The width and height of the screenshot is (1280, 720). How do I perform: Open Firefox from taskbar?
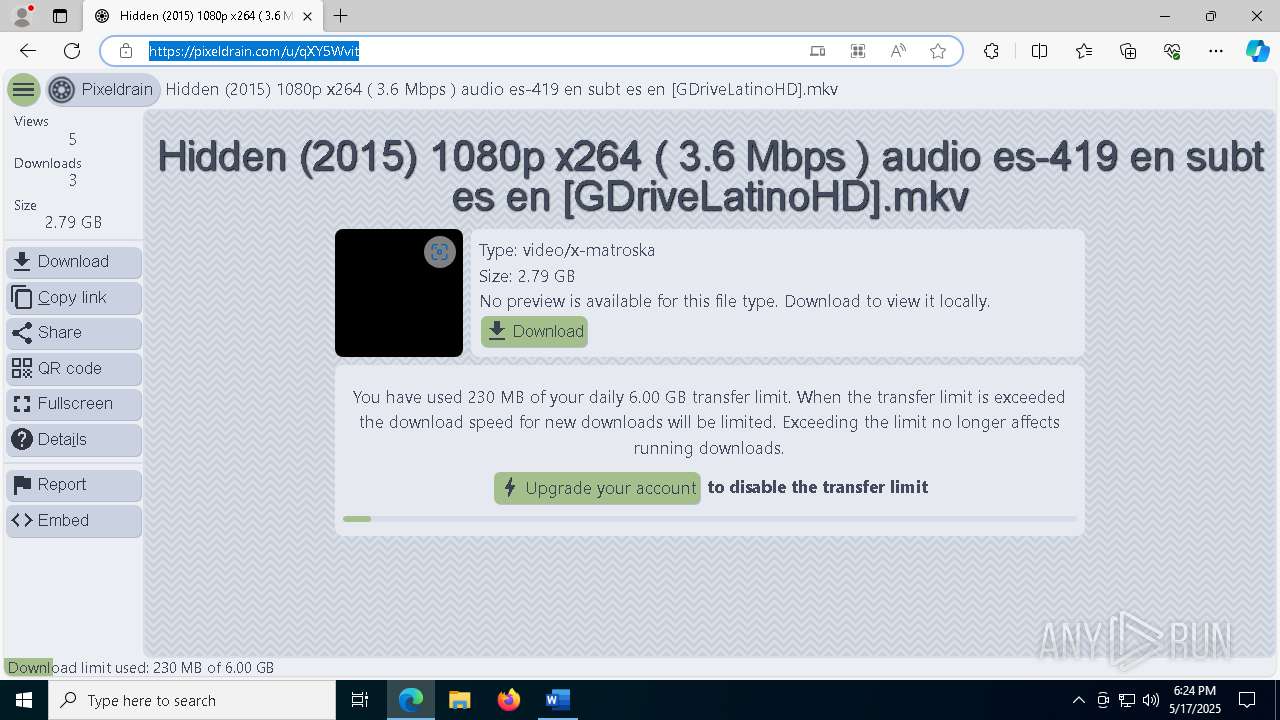click(508, 700)
